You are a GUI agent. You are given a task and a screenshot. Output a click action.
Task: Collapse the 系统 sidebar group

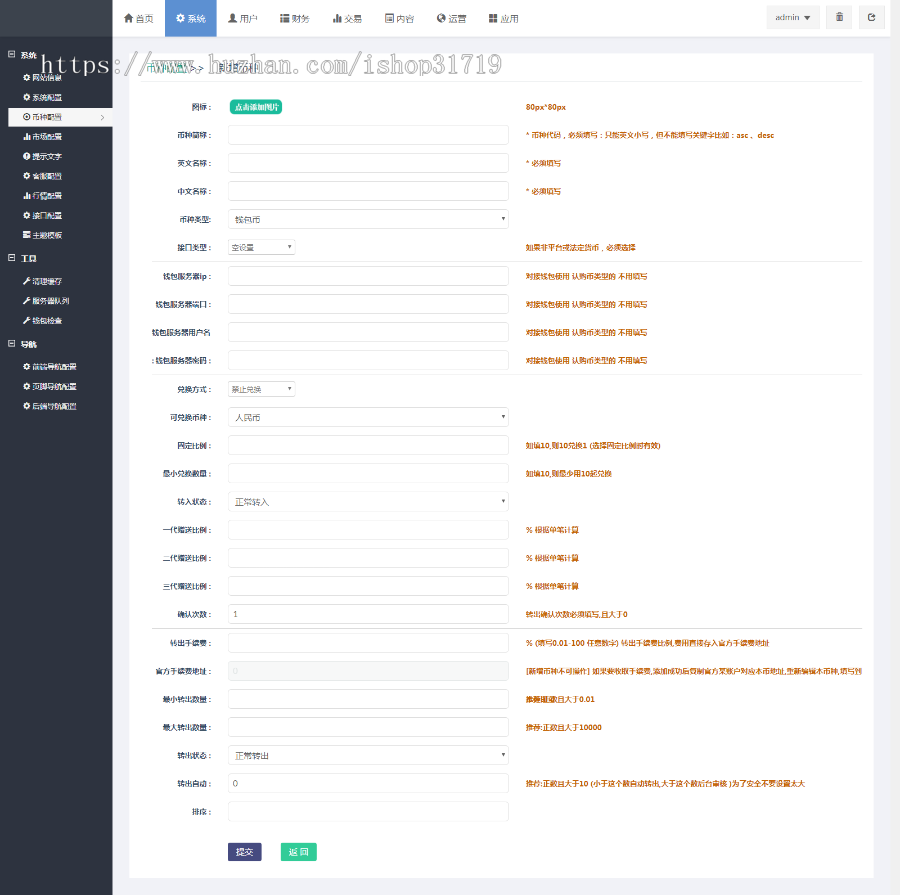click(x=11, y=55)
